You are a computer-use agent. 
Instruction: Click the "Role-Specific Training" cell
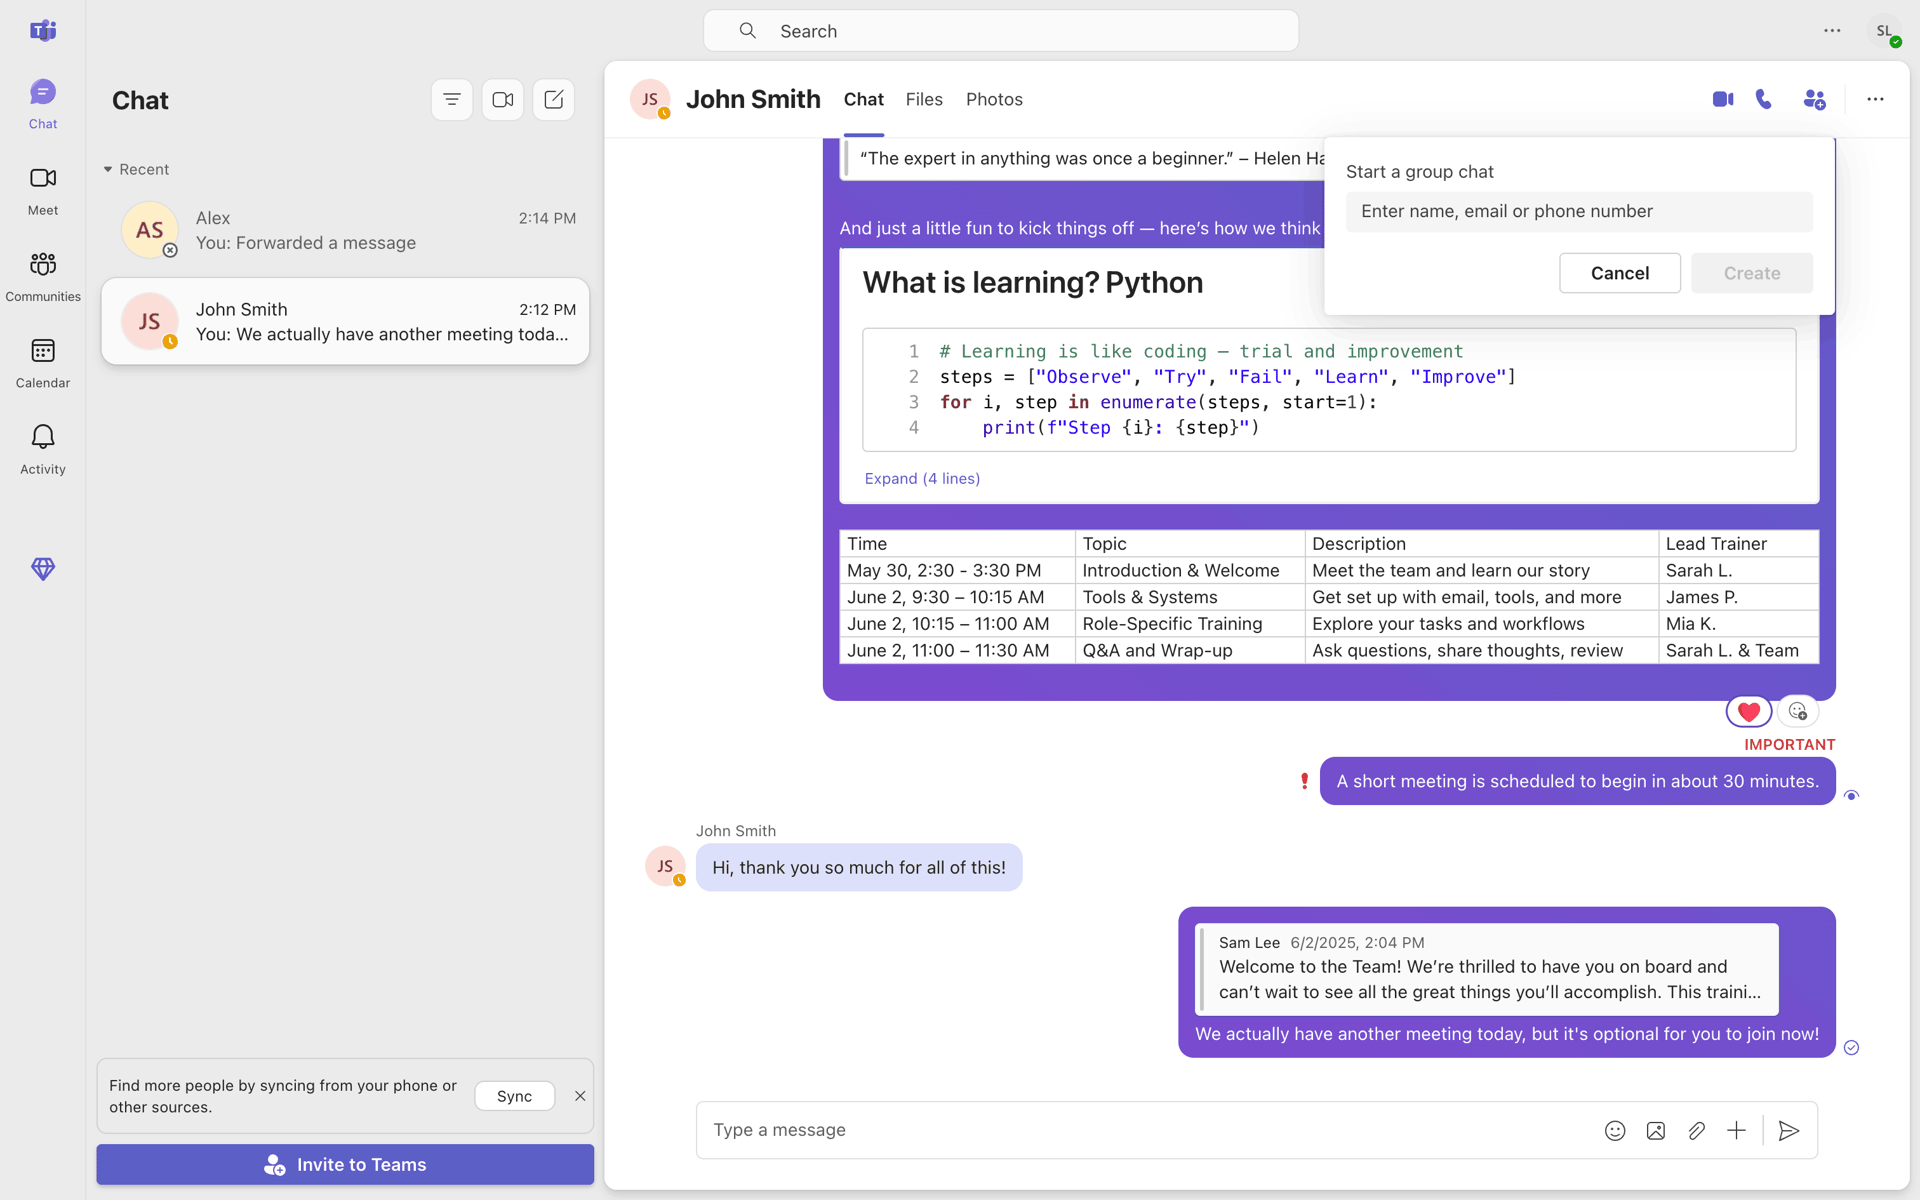[1190, 623]
